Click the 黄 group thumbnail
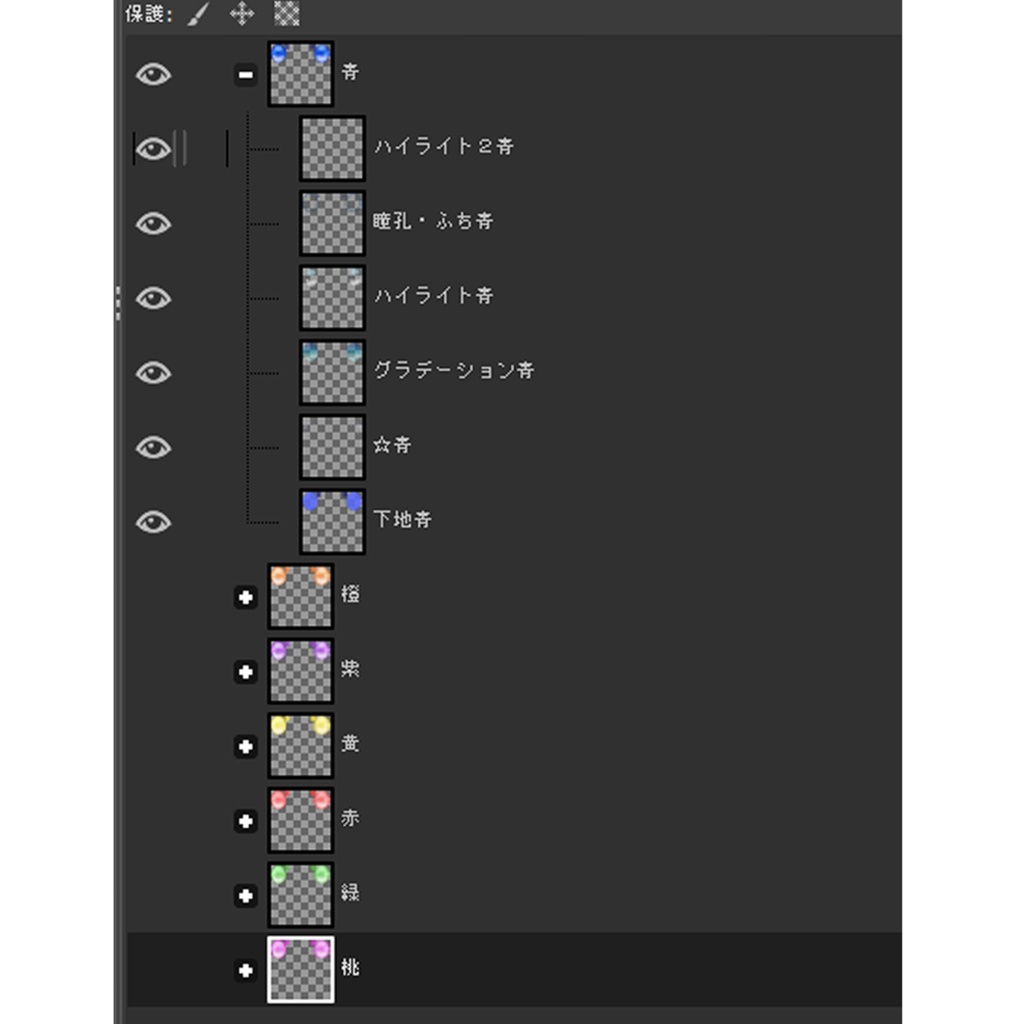The width and height of the screenshot is (1024, 1024). coord(300,746)
